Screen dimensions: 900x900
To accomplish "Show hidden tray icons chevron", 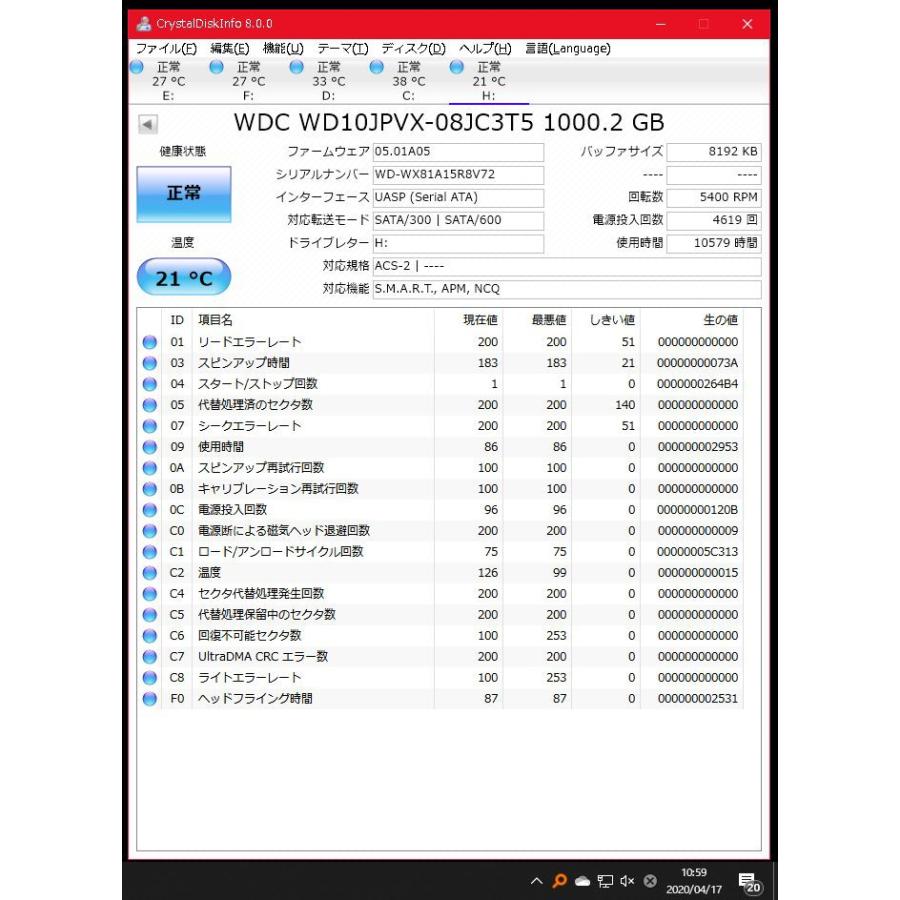I will coord(537,881).
